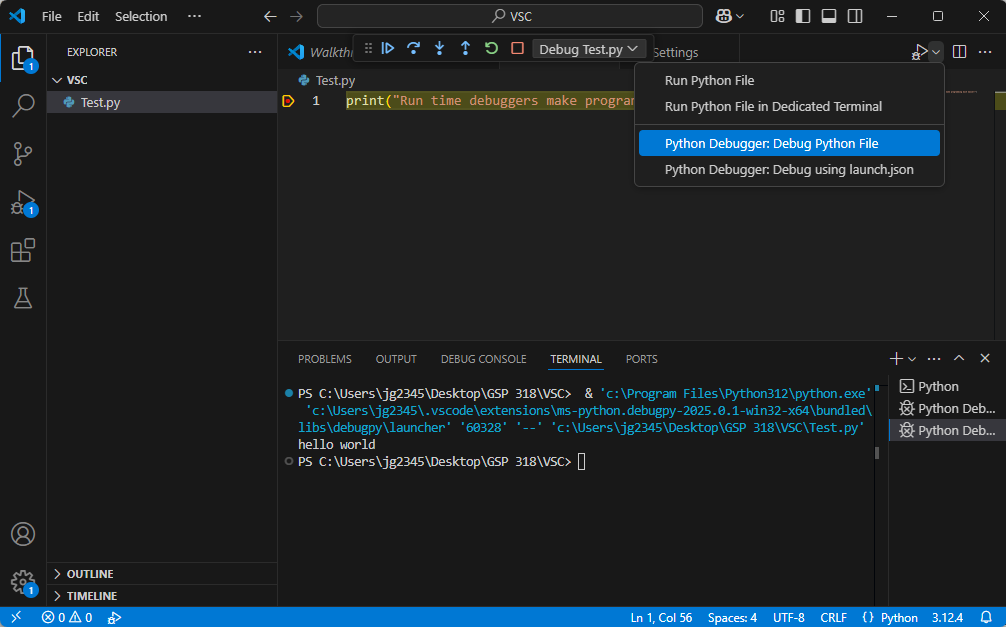
Task: Switch to the DEBUG CONSOLE tab
Action: point(483,359)
